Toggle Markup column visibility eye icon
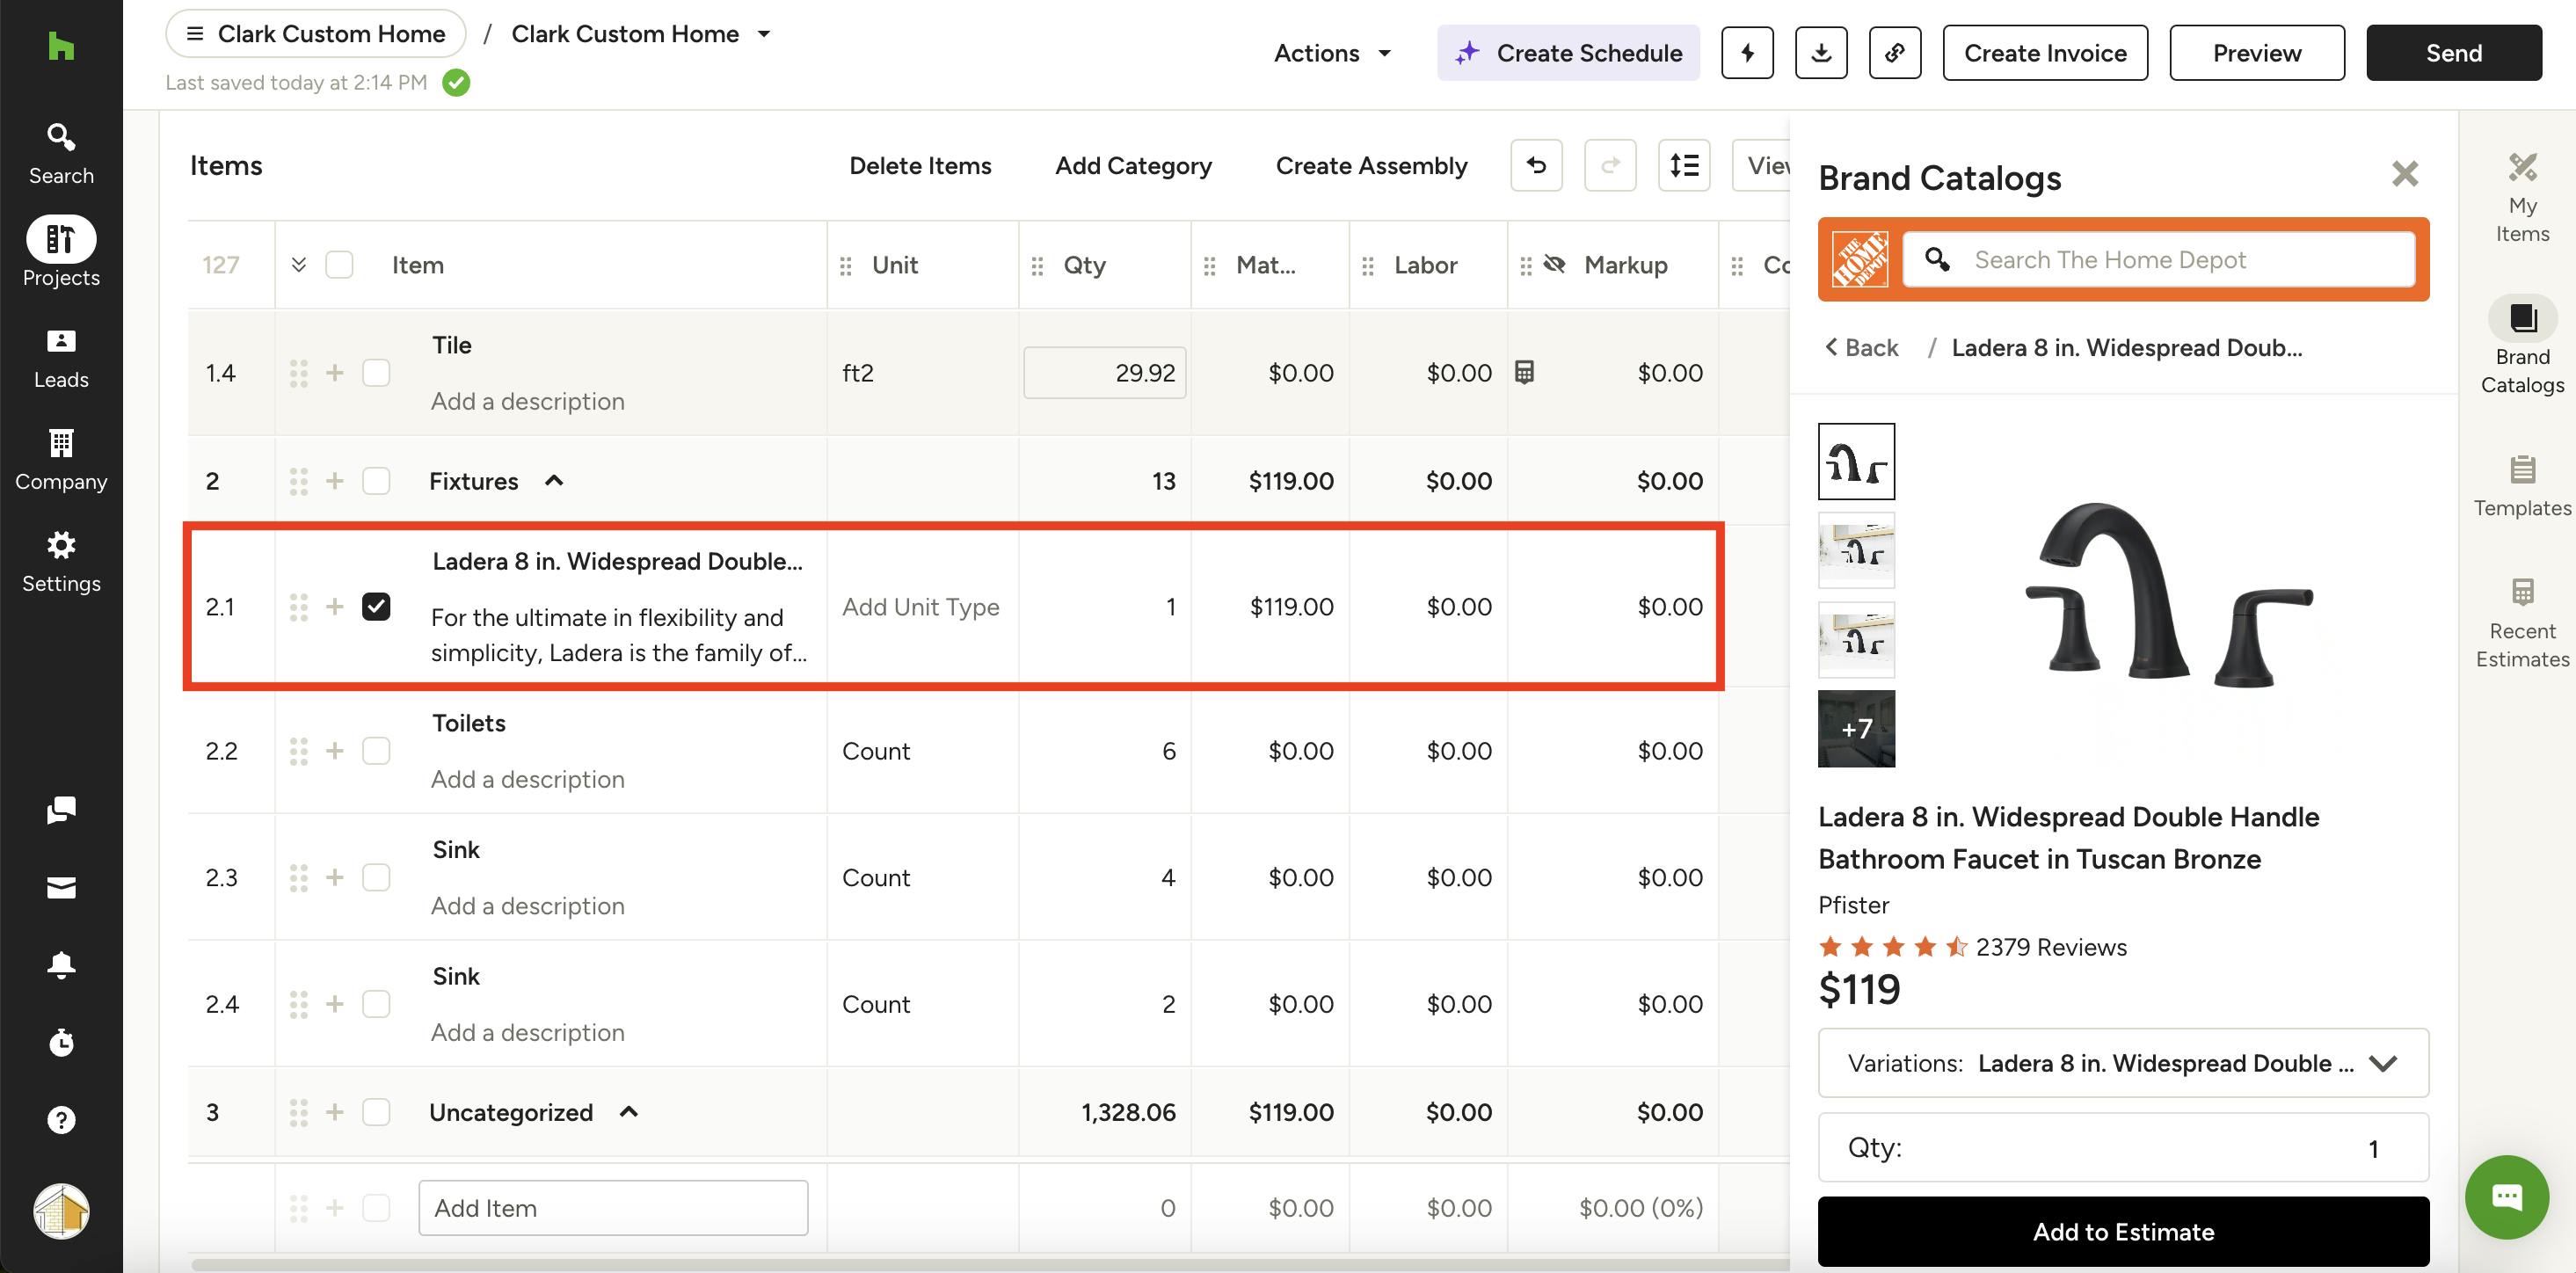2576x1273 pixels. (x=1554, y=265)
